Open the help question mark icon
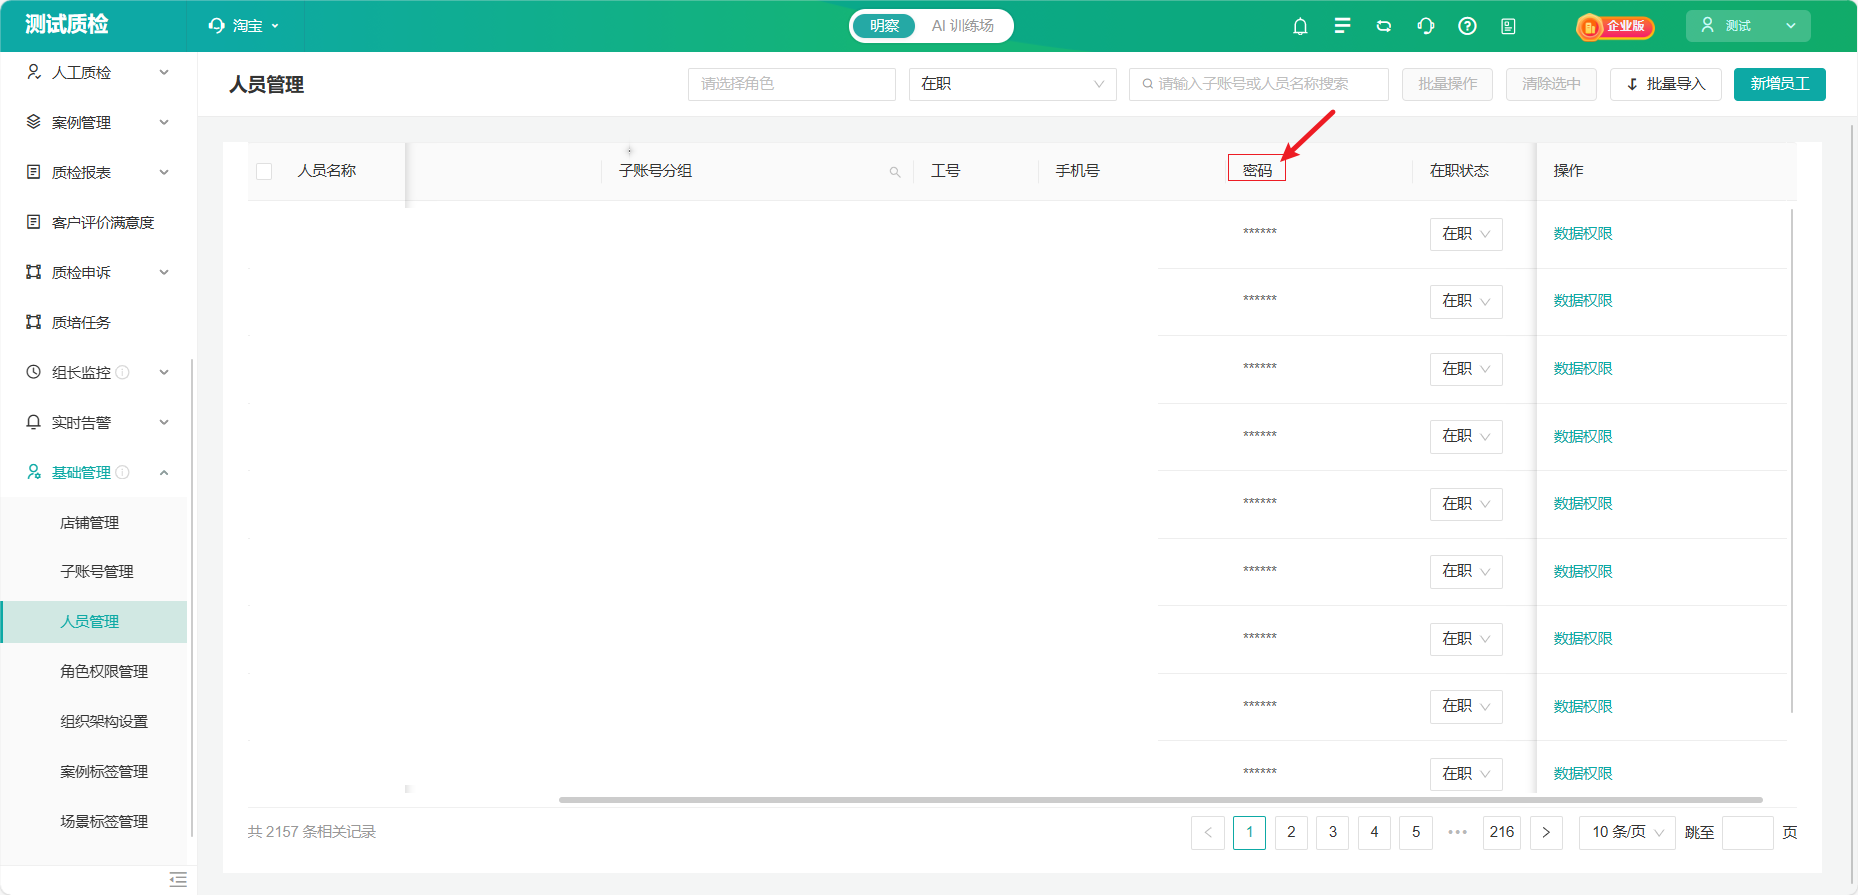The width and height of the screenshot is (1858, 895). tap(1467, 26)
